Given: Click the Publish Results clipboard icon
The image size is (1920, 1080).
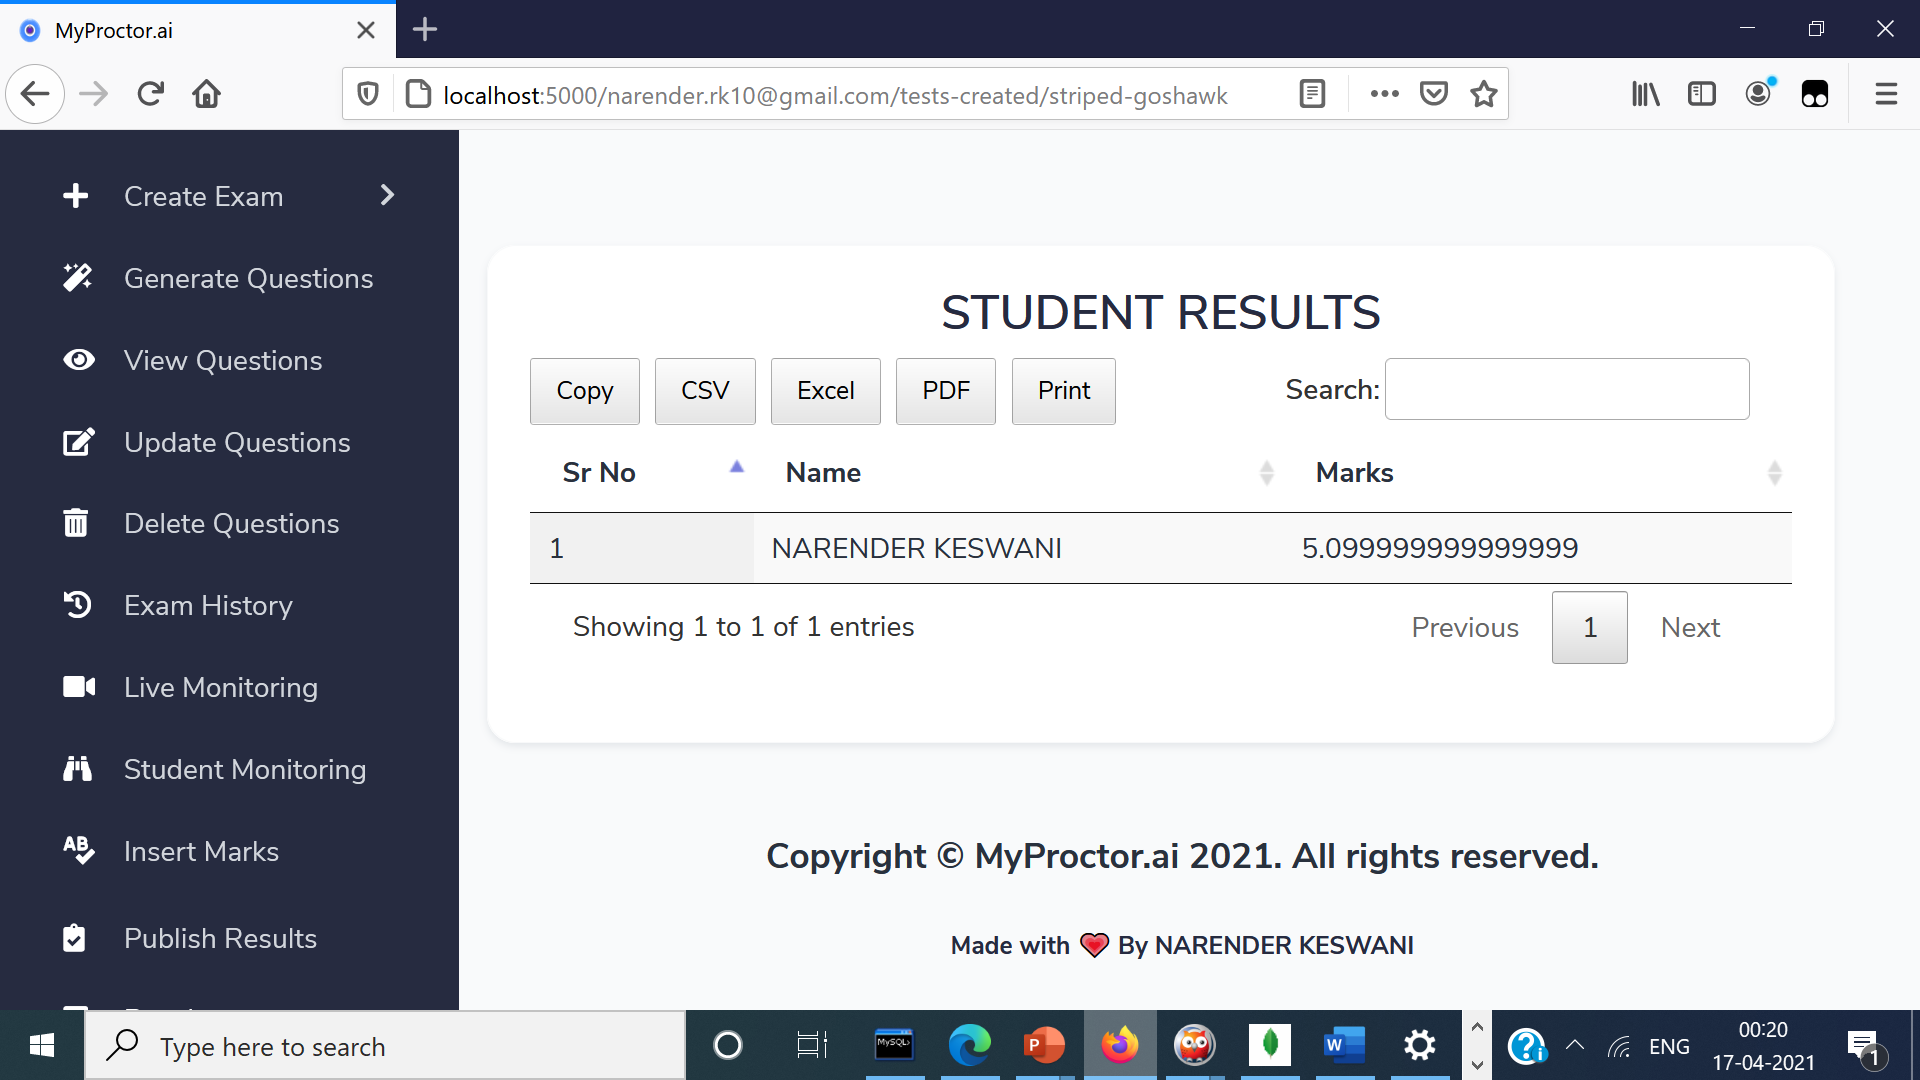Looking at the screenshot, I should tap(75, 938).
